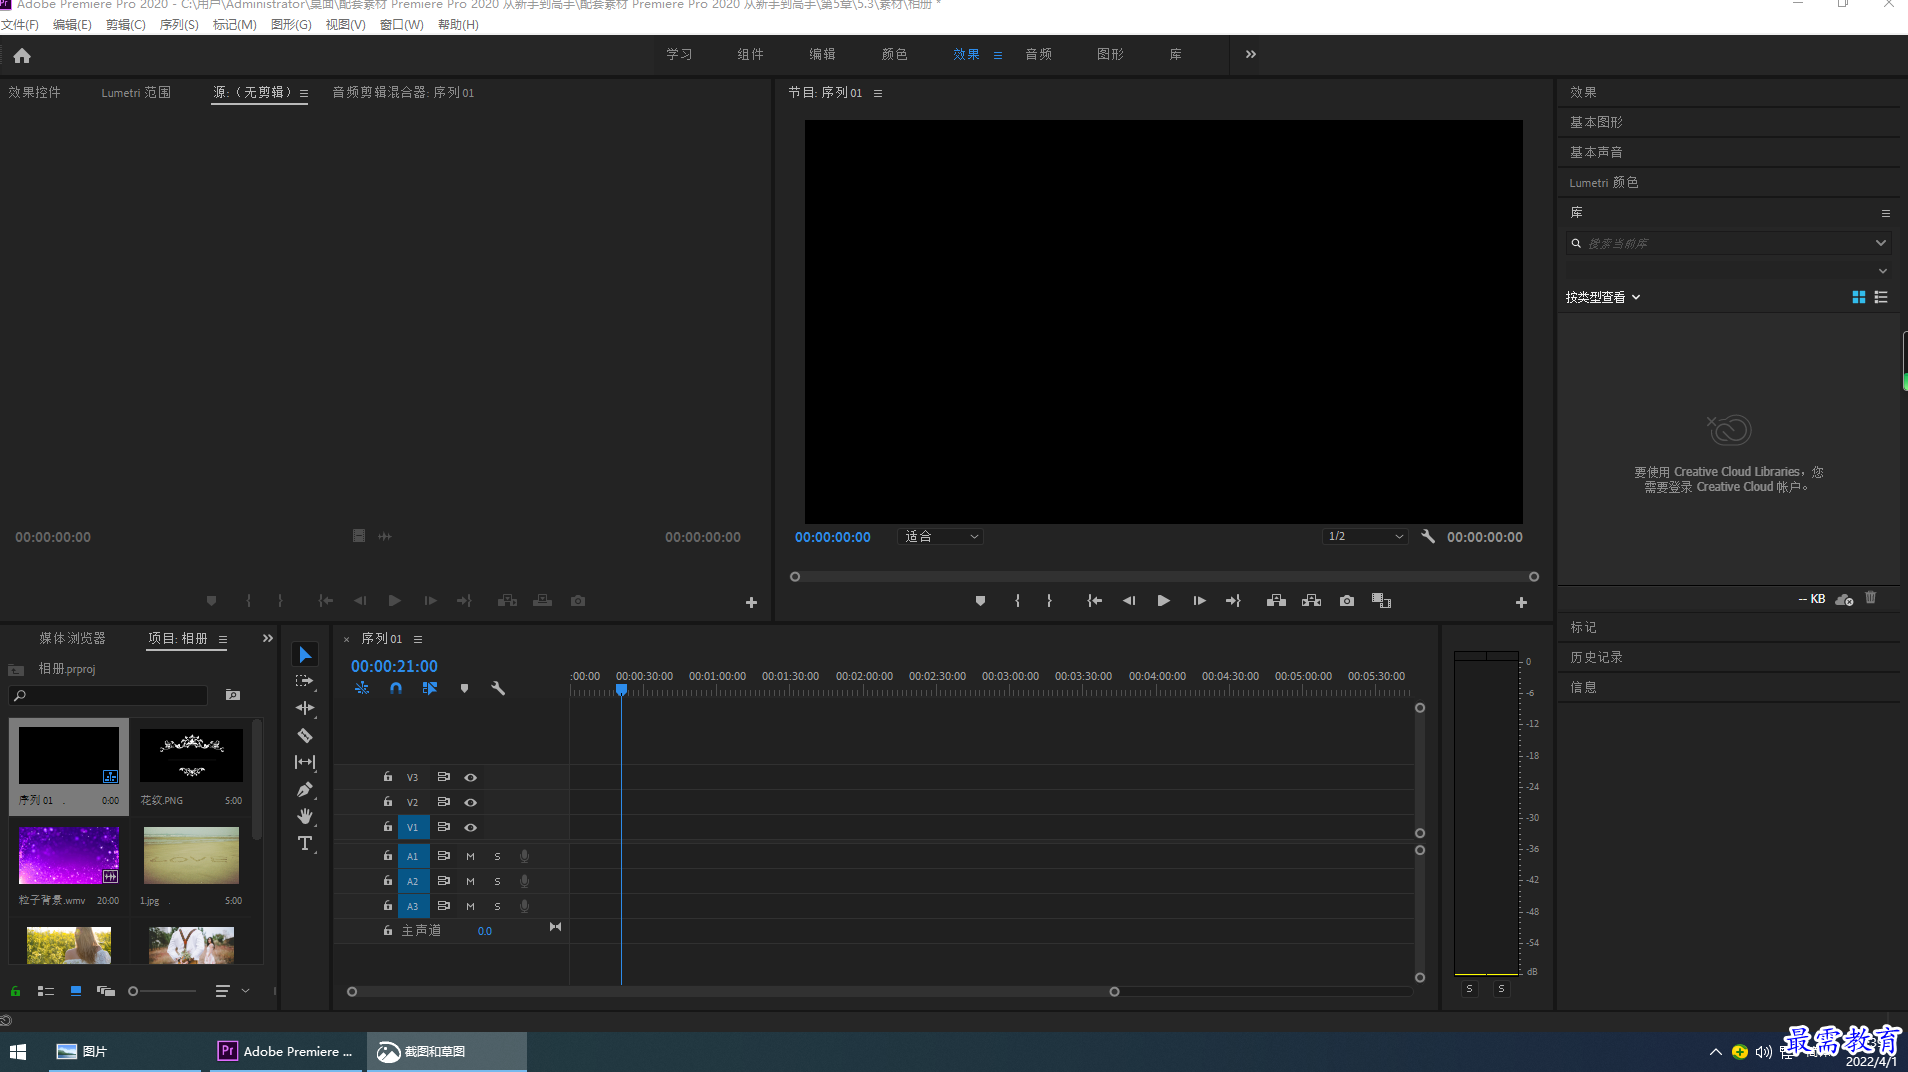Click the Home icon
Screen dimensions: 1908x1072
[22, 56]
